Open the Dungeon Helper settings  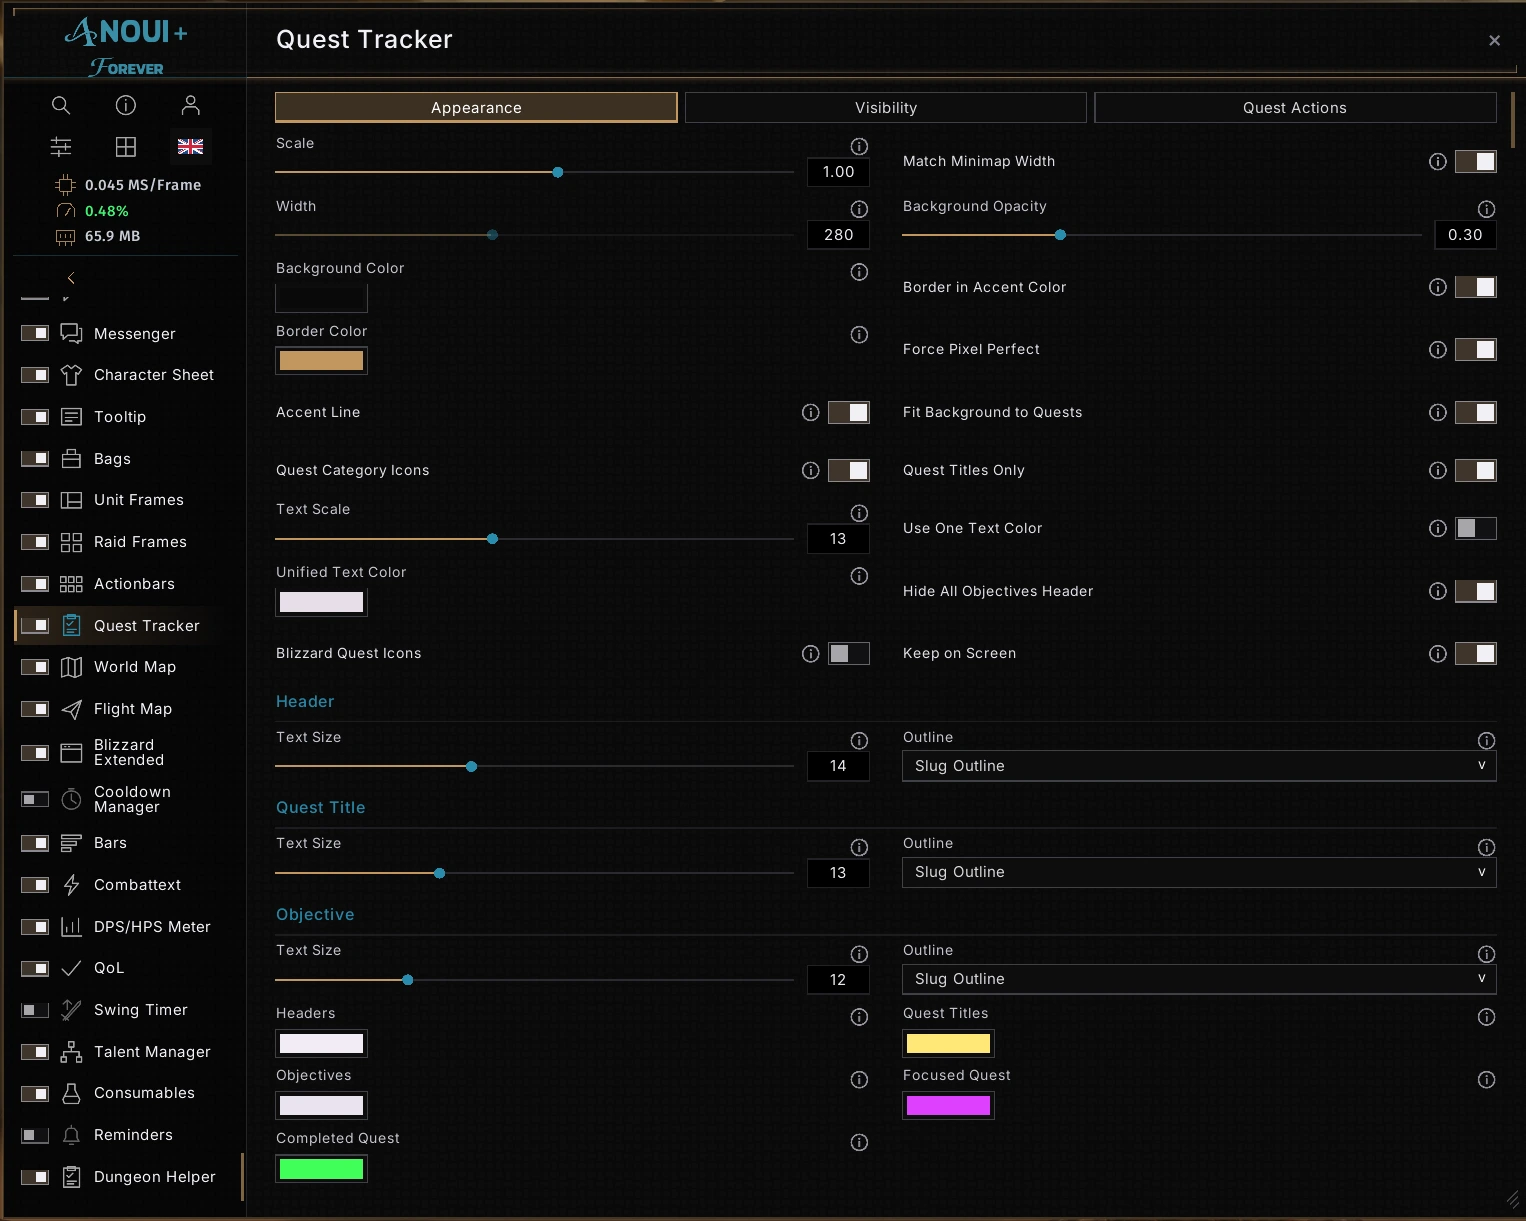click(x=154, y=1177)
